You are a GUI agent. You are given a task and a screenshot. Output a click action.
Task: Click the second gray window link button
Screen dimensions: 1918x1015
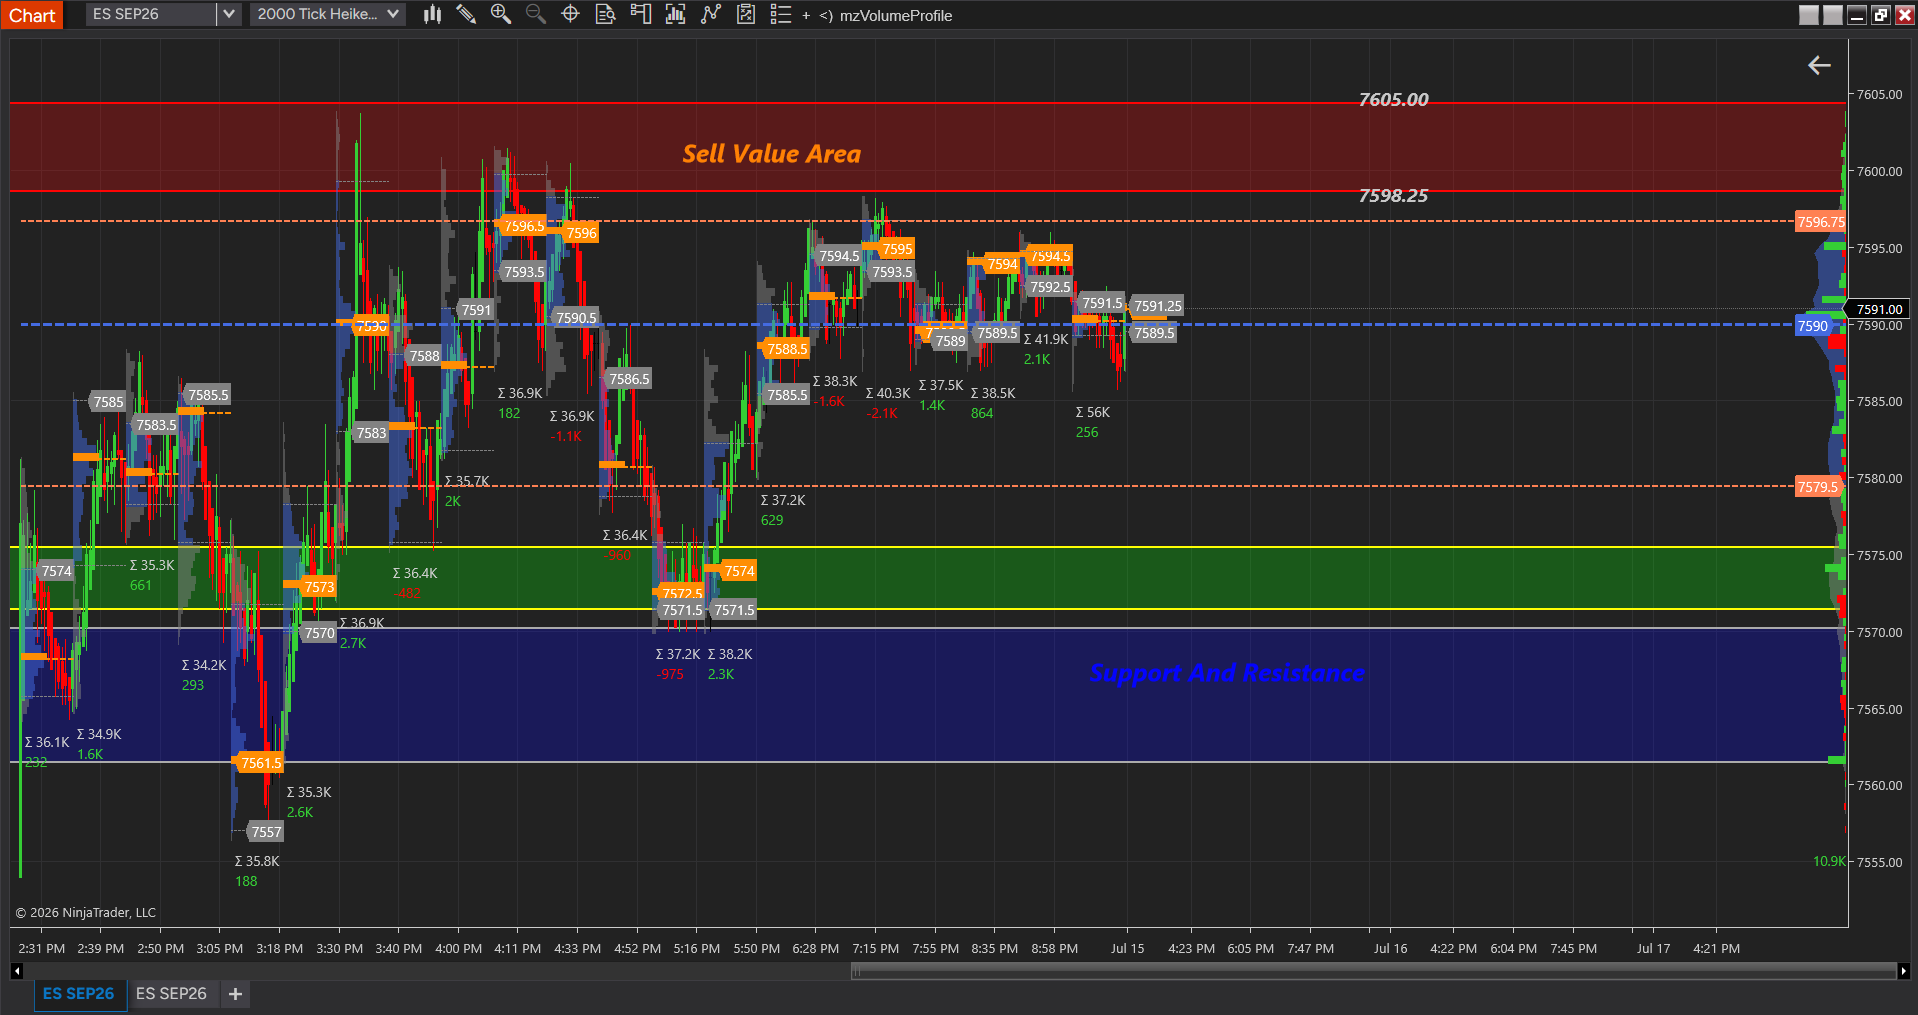coord(1833,15)
